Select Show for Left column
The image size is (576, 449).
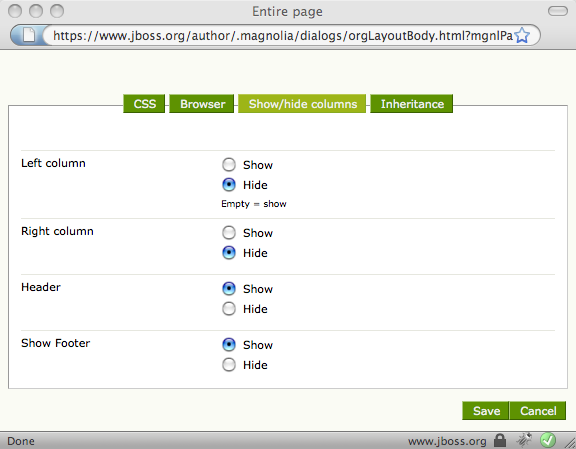point(229,165)
